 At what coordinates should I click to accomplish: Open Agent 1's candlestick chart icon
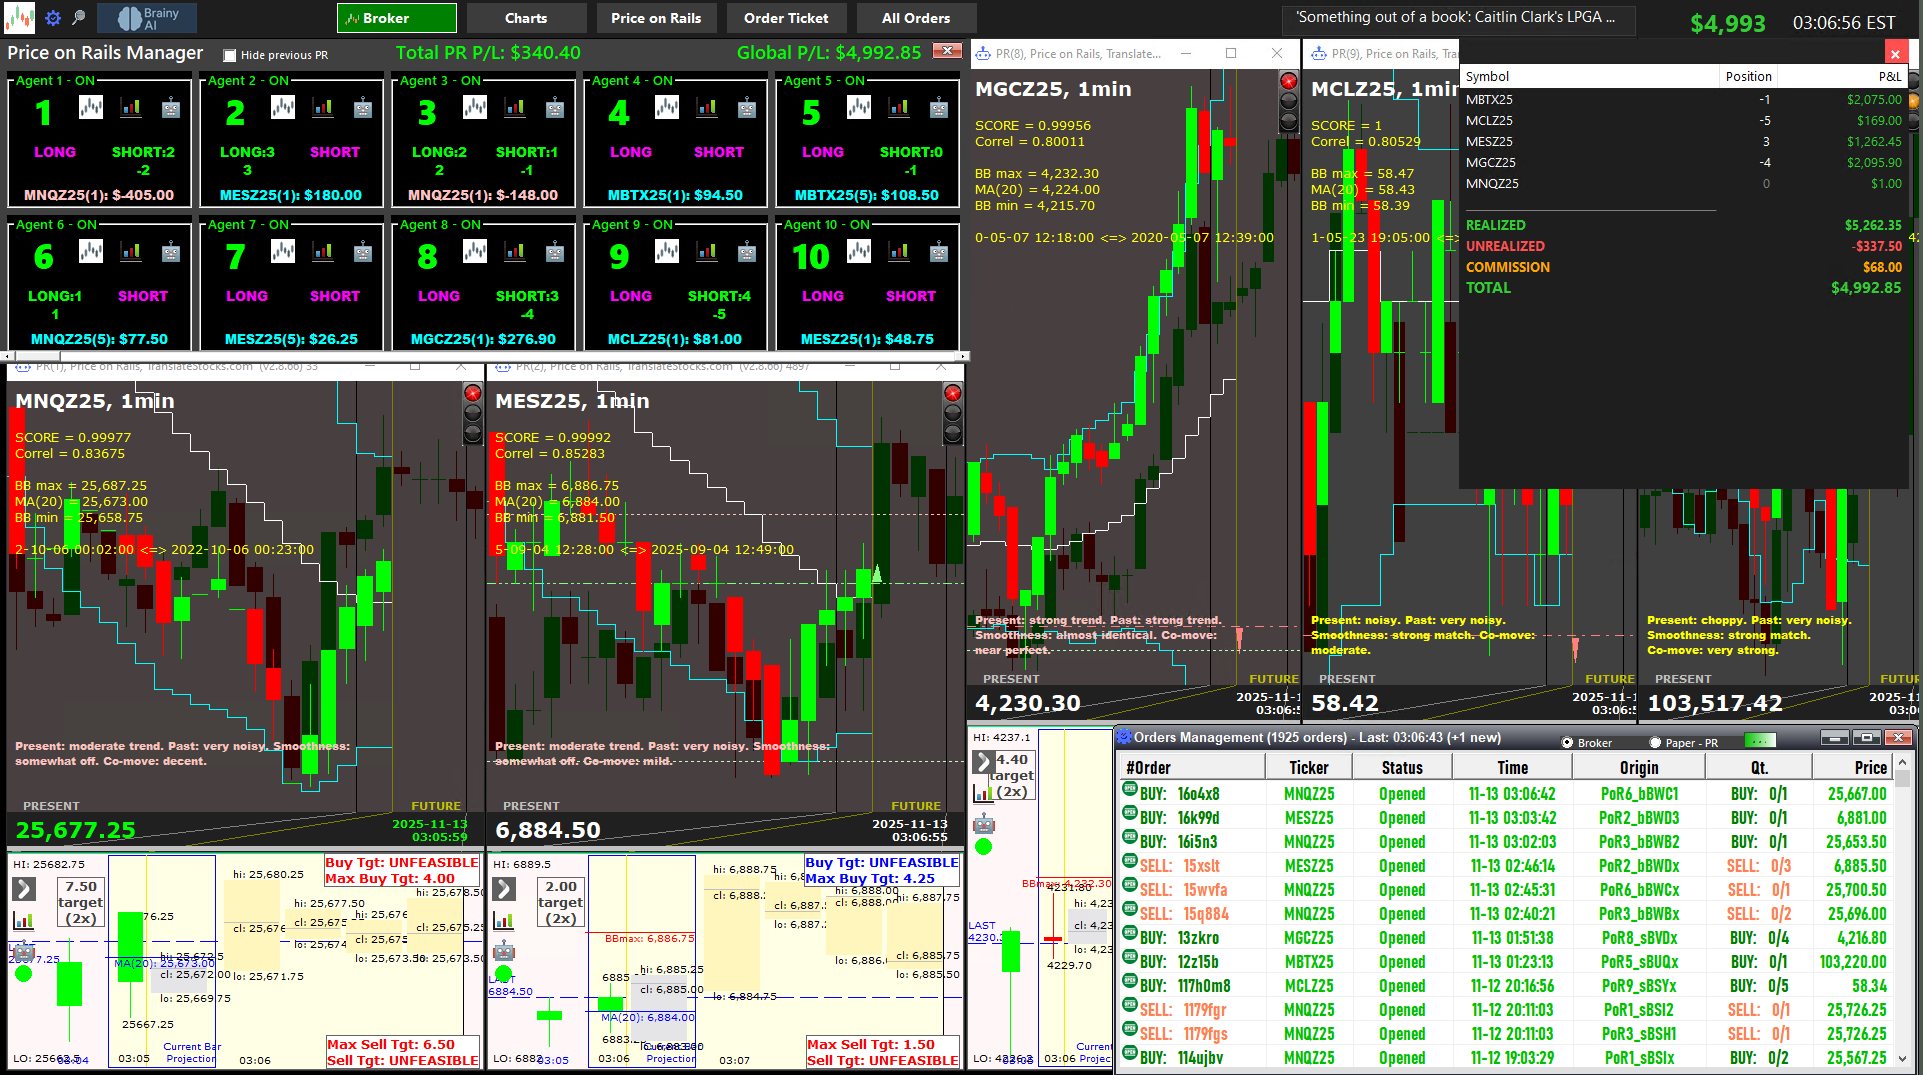coord(91,107)
